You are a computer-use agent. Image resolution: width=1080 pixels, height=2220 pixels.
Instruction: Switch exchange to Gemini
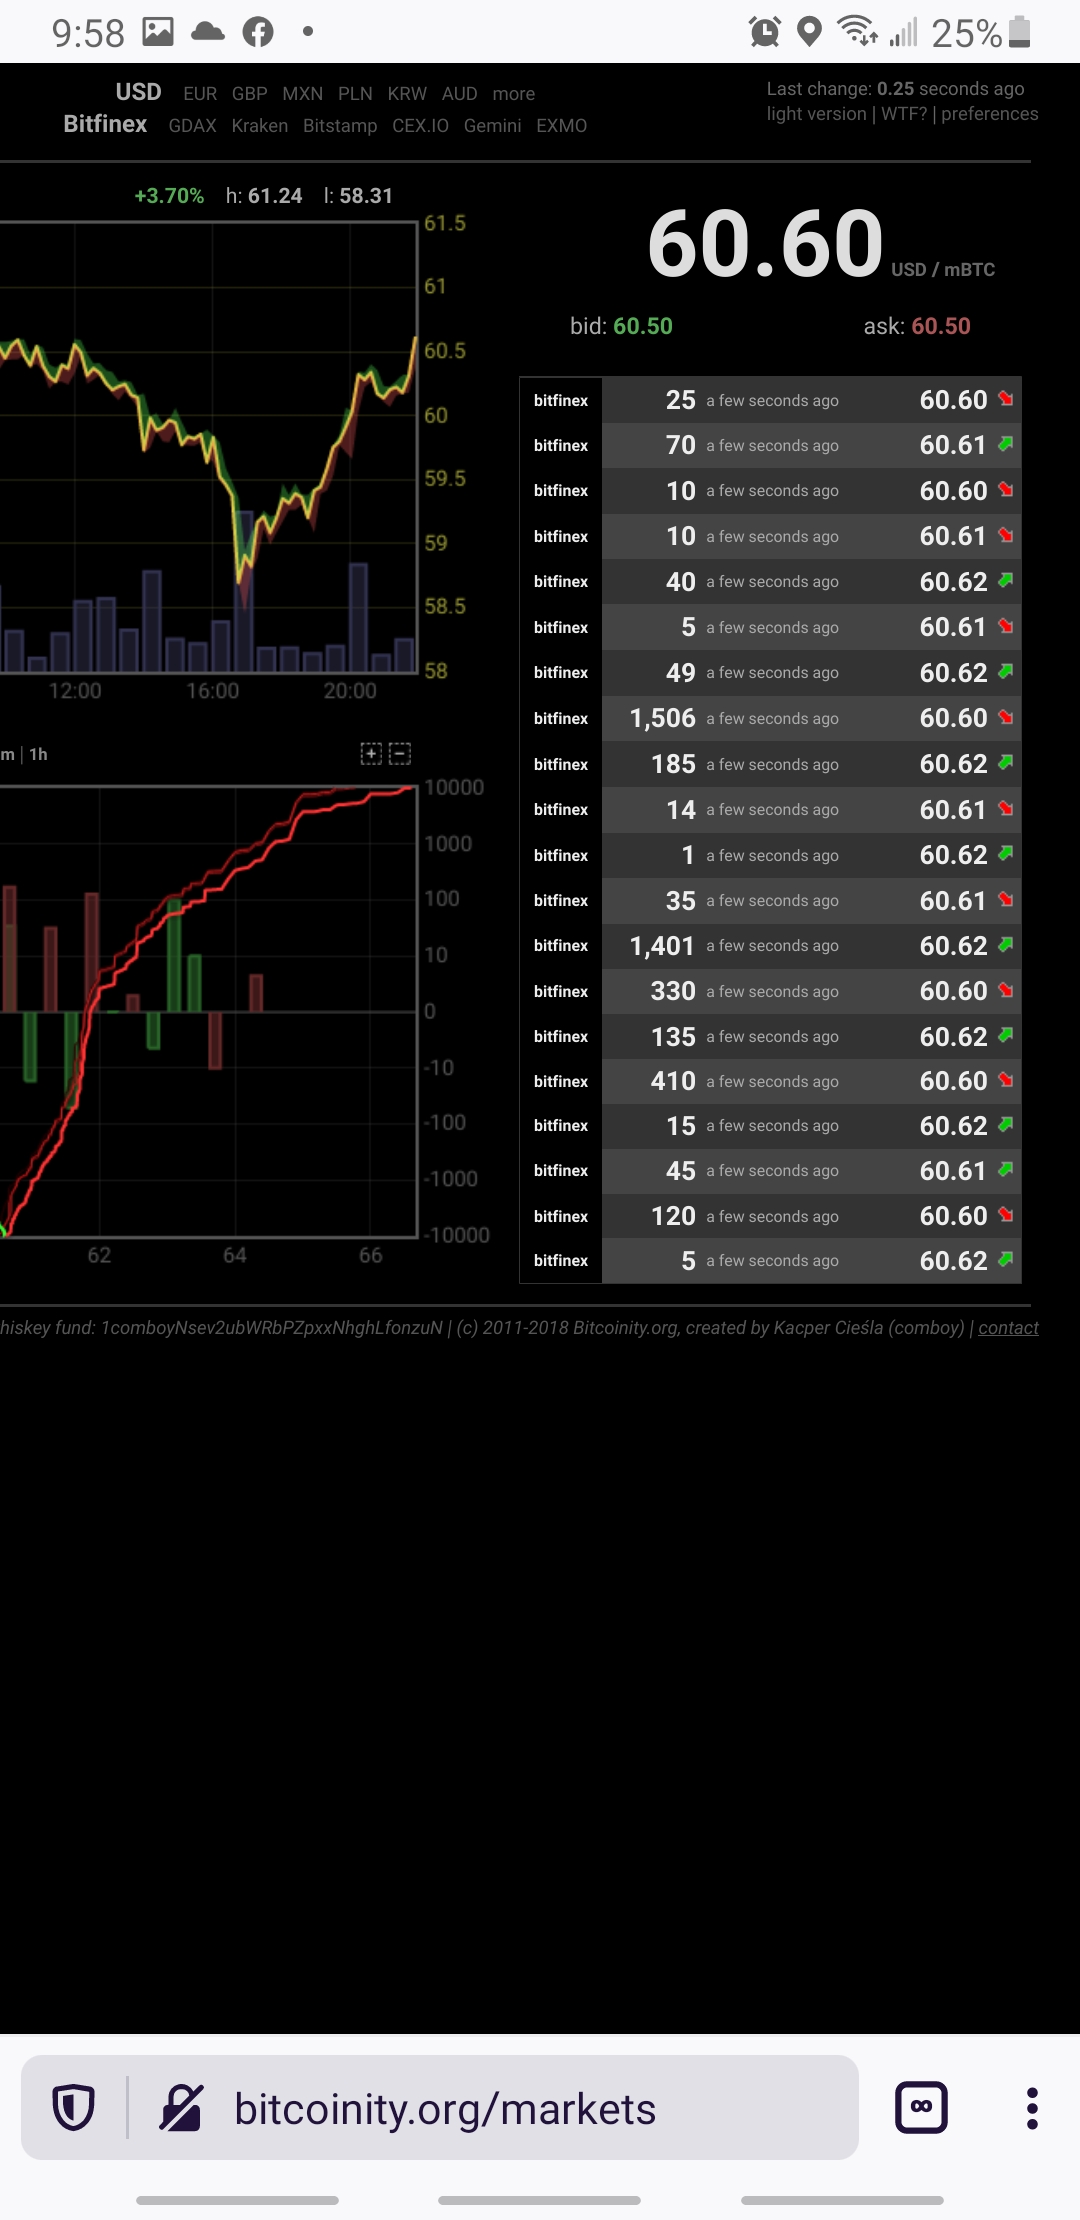492,126
